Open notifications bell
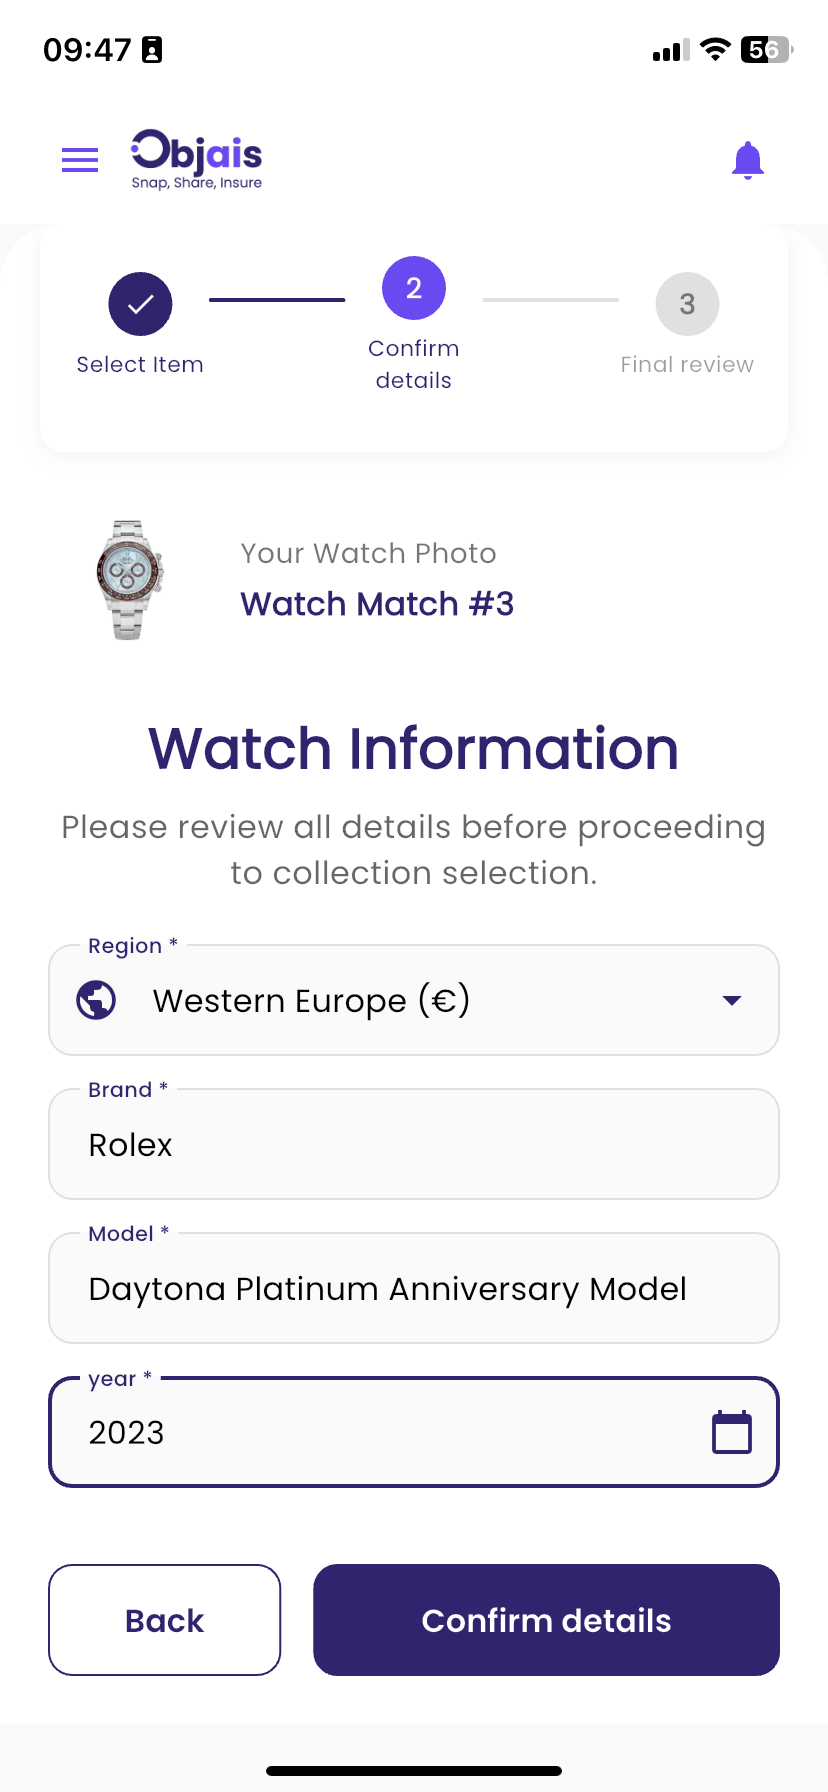Screen dimensions: 828x1792 [x=747, y=160]
